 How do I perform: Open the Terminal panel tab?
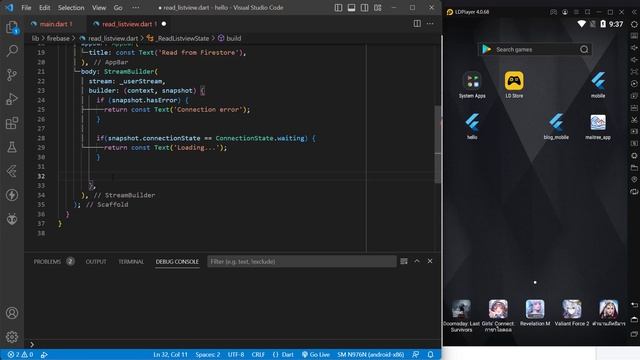(131, 262)
